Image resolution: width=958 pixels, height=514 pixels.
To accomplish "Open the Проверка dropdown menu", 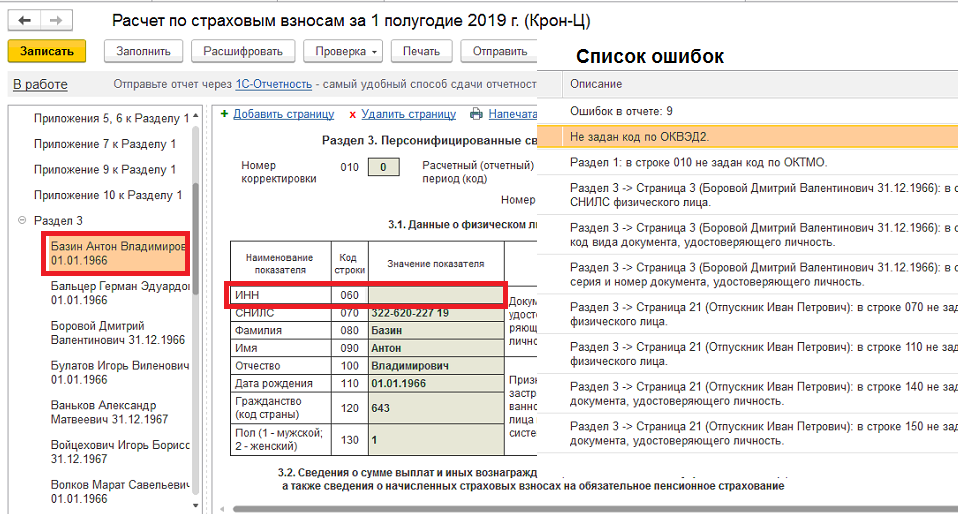I will coord(343,51).
